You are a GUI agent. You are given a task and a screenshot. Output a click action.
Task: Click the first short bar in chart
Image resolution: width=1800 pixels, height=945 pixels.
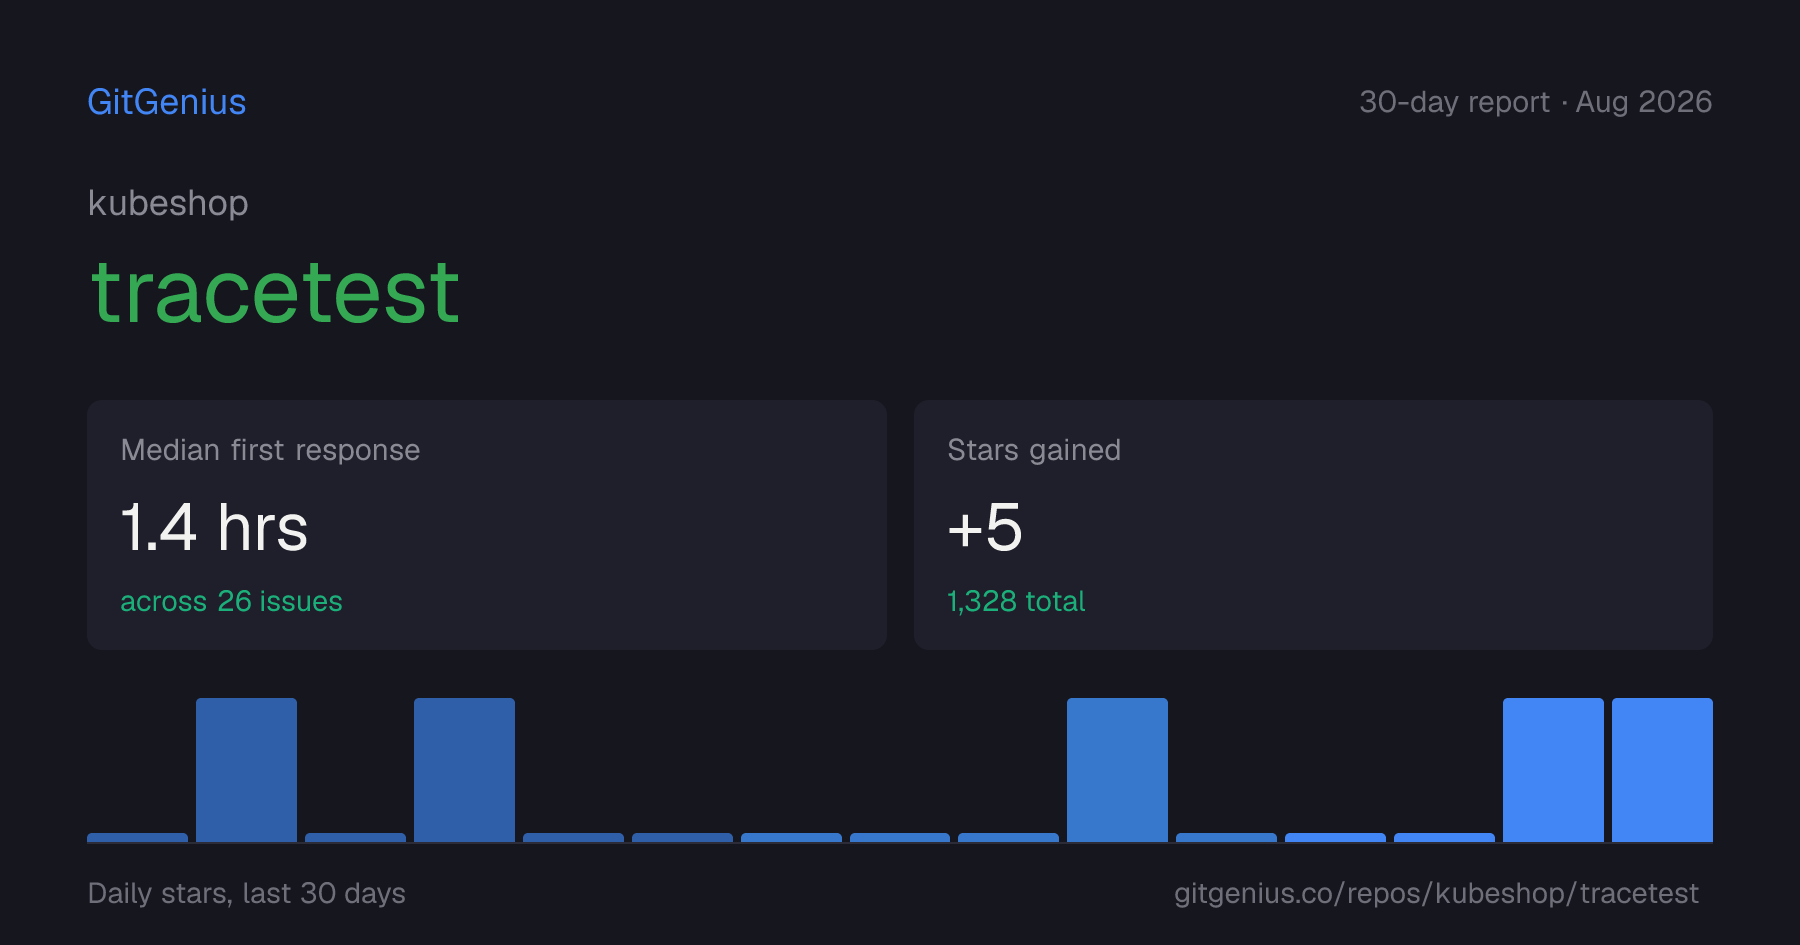coord(137,837)
